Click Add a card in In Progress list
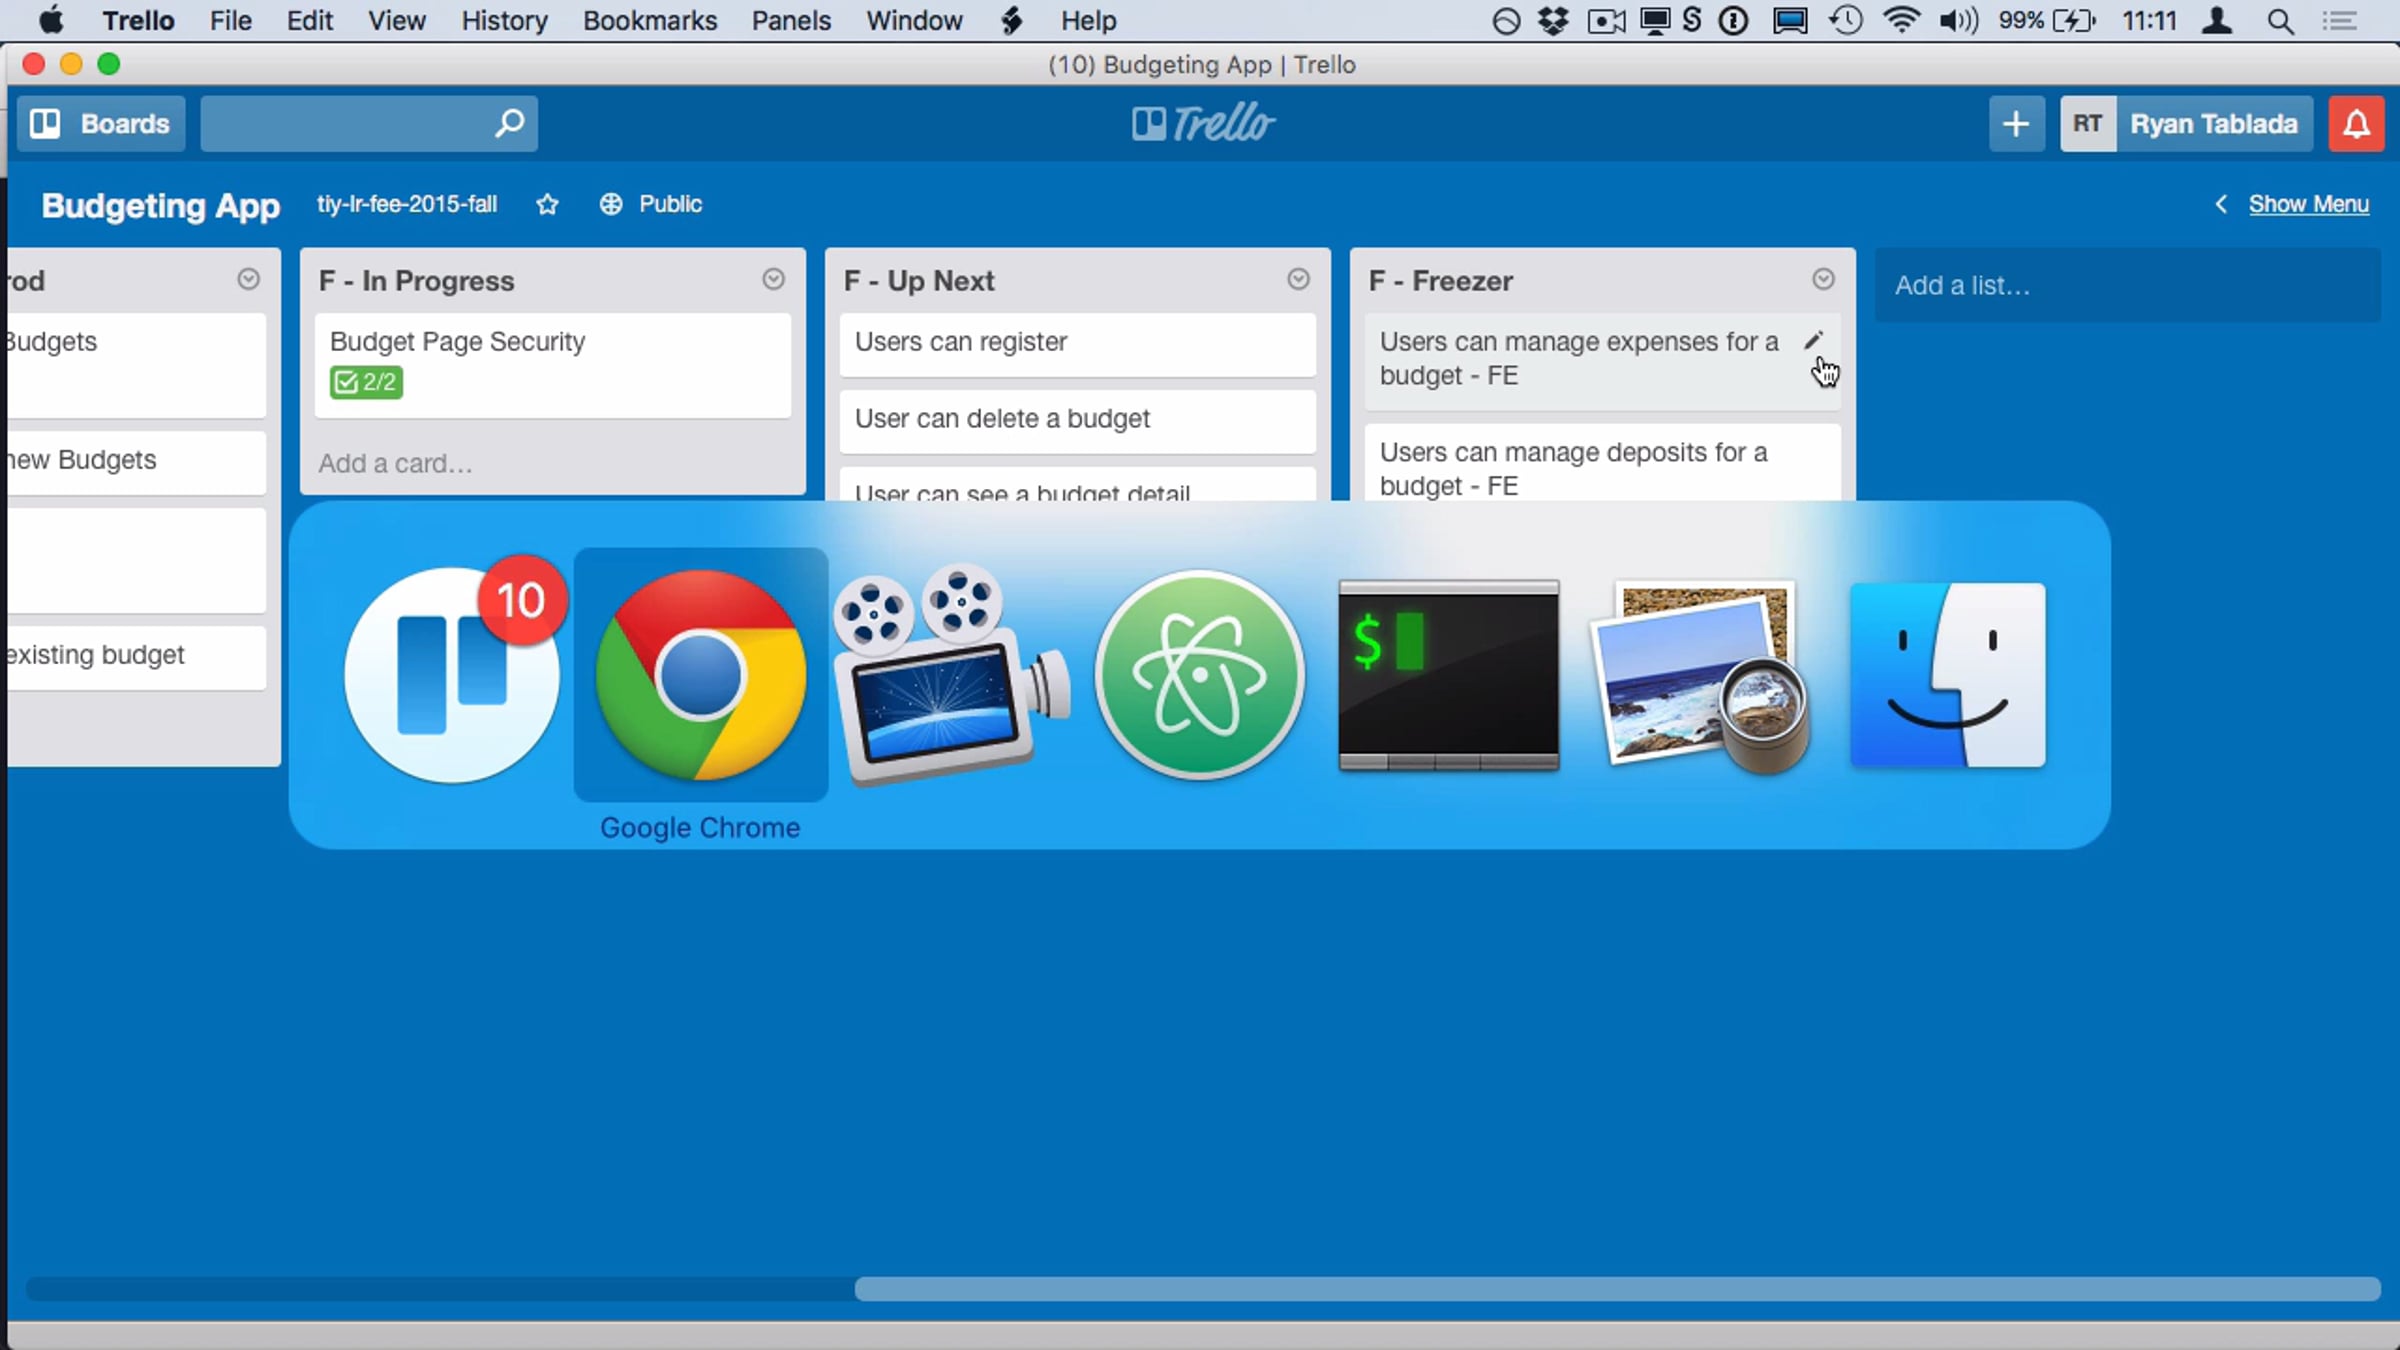Viewport: 2400px width, 1350px height. click(x=395, y=463)
